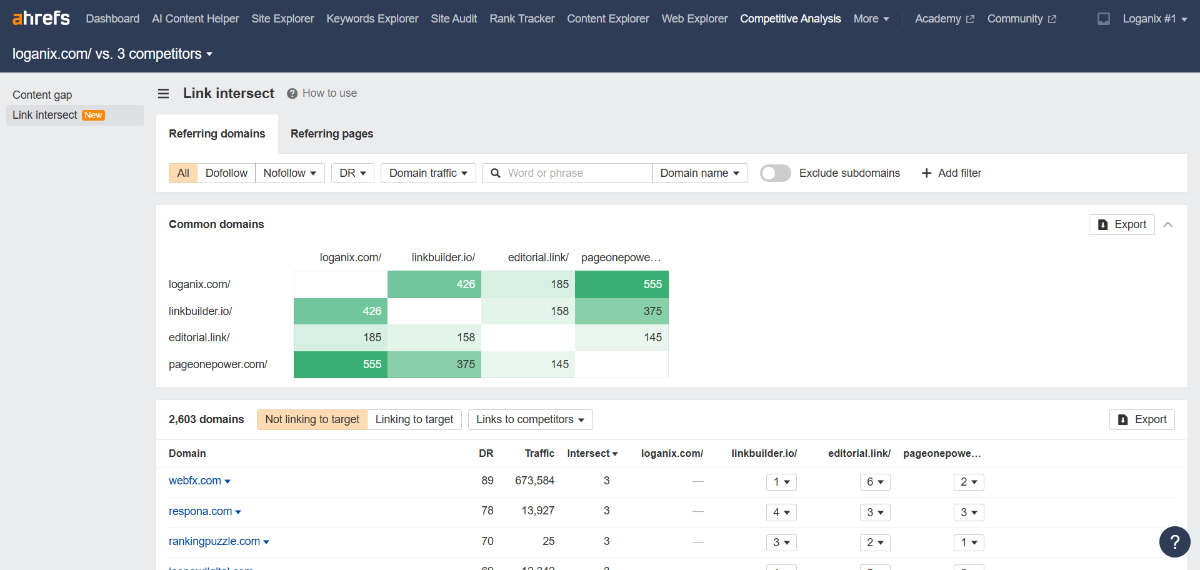The image size is (1200, 570).
Task: Open respona.com linkbuilder.io count 4 dropdown
Action: pyautogui.click(x=781, y=512)
